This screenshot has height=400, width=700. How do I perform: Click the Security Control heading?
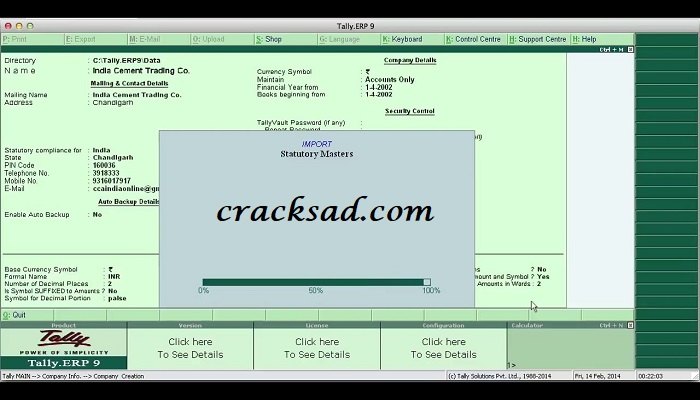pyautogui.click(x=410, y=111)
